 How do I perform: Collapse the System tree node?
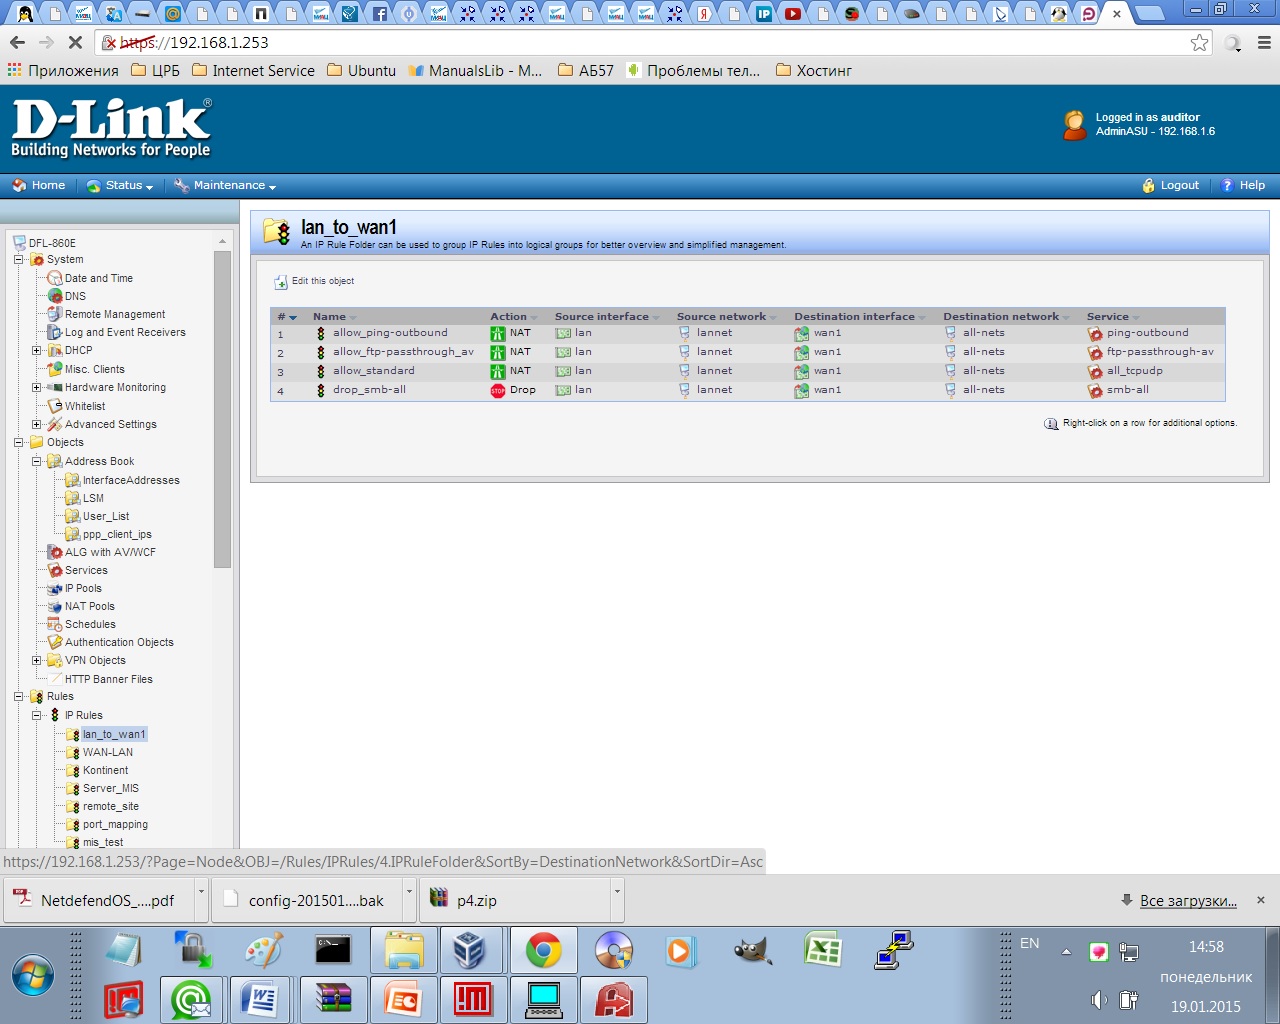tap(19, 260)
